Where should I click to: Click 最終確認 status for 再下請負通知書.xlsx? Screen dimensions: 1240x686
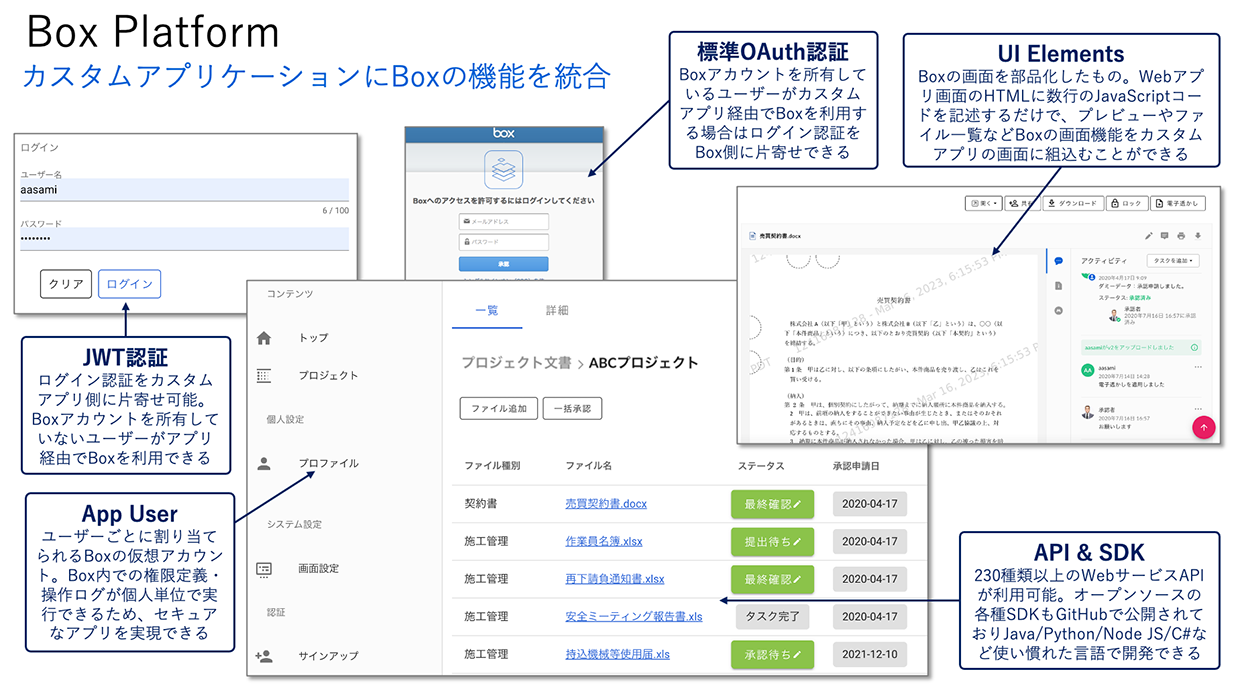click(x=772, y=579)
